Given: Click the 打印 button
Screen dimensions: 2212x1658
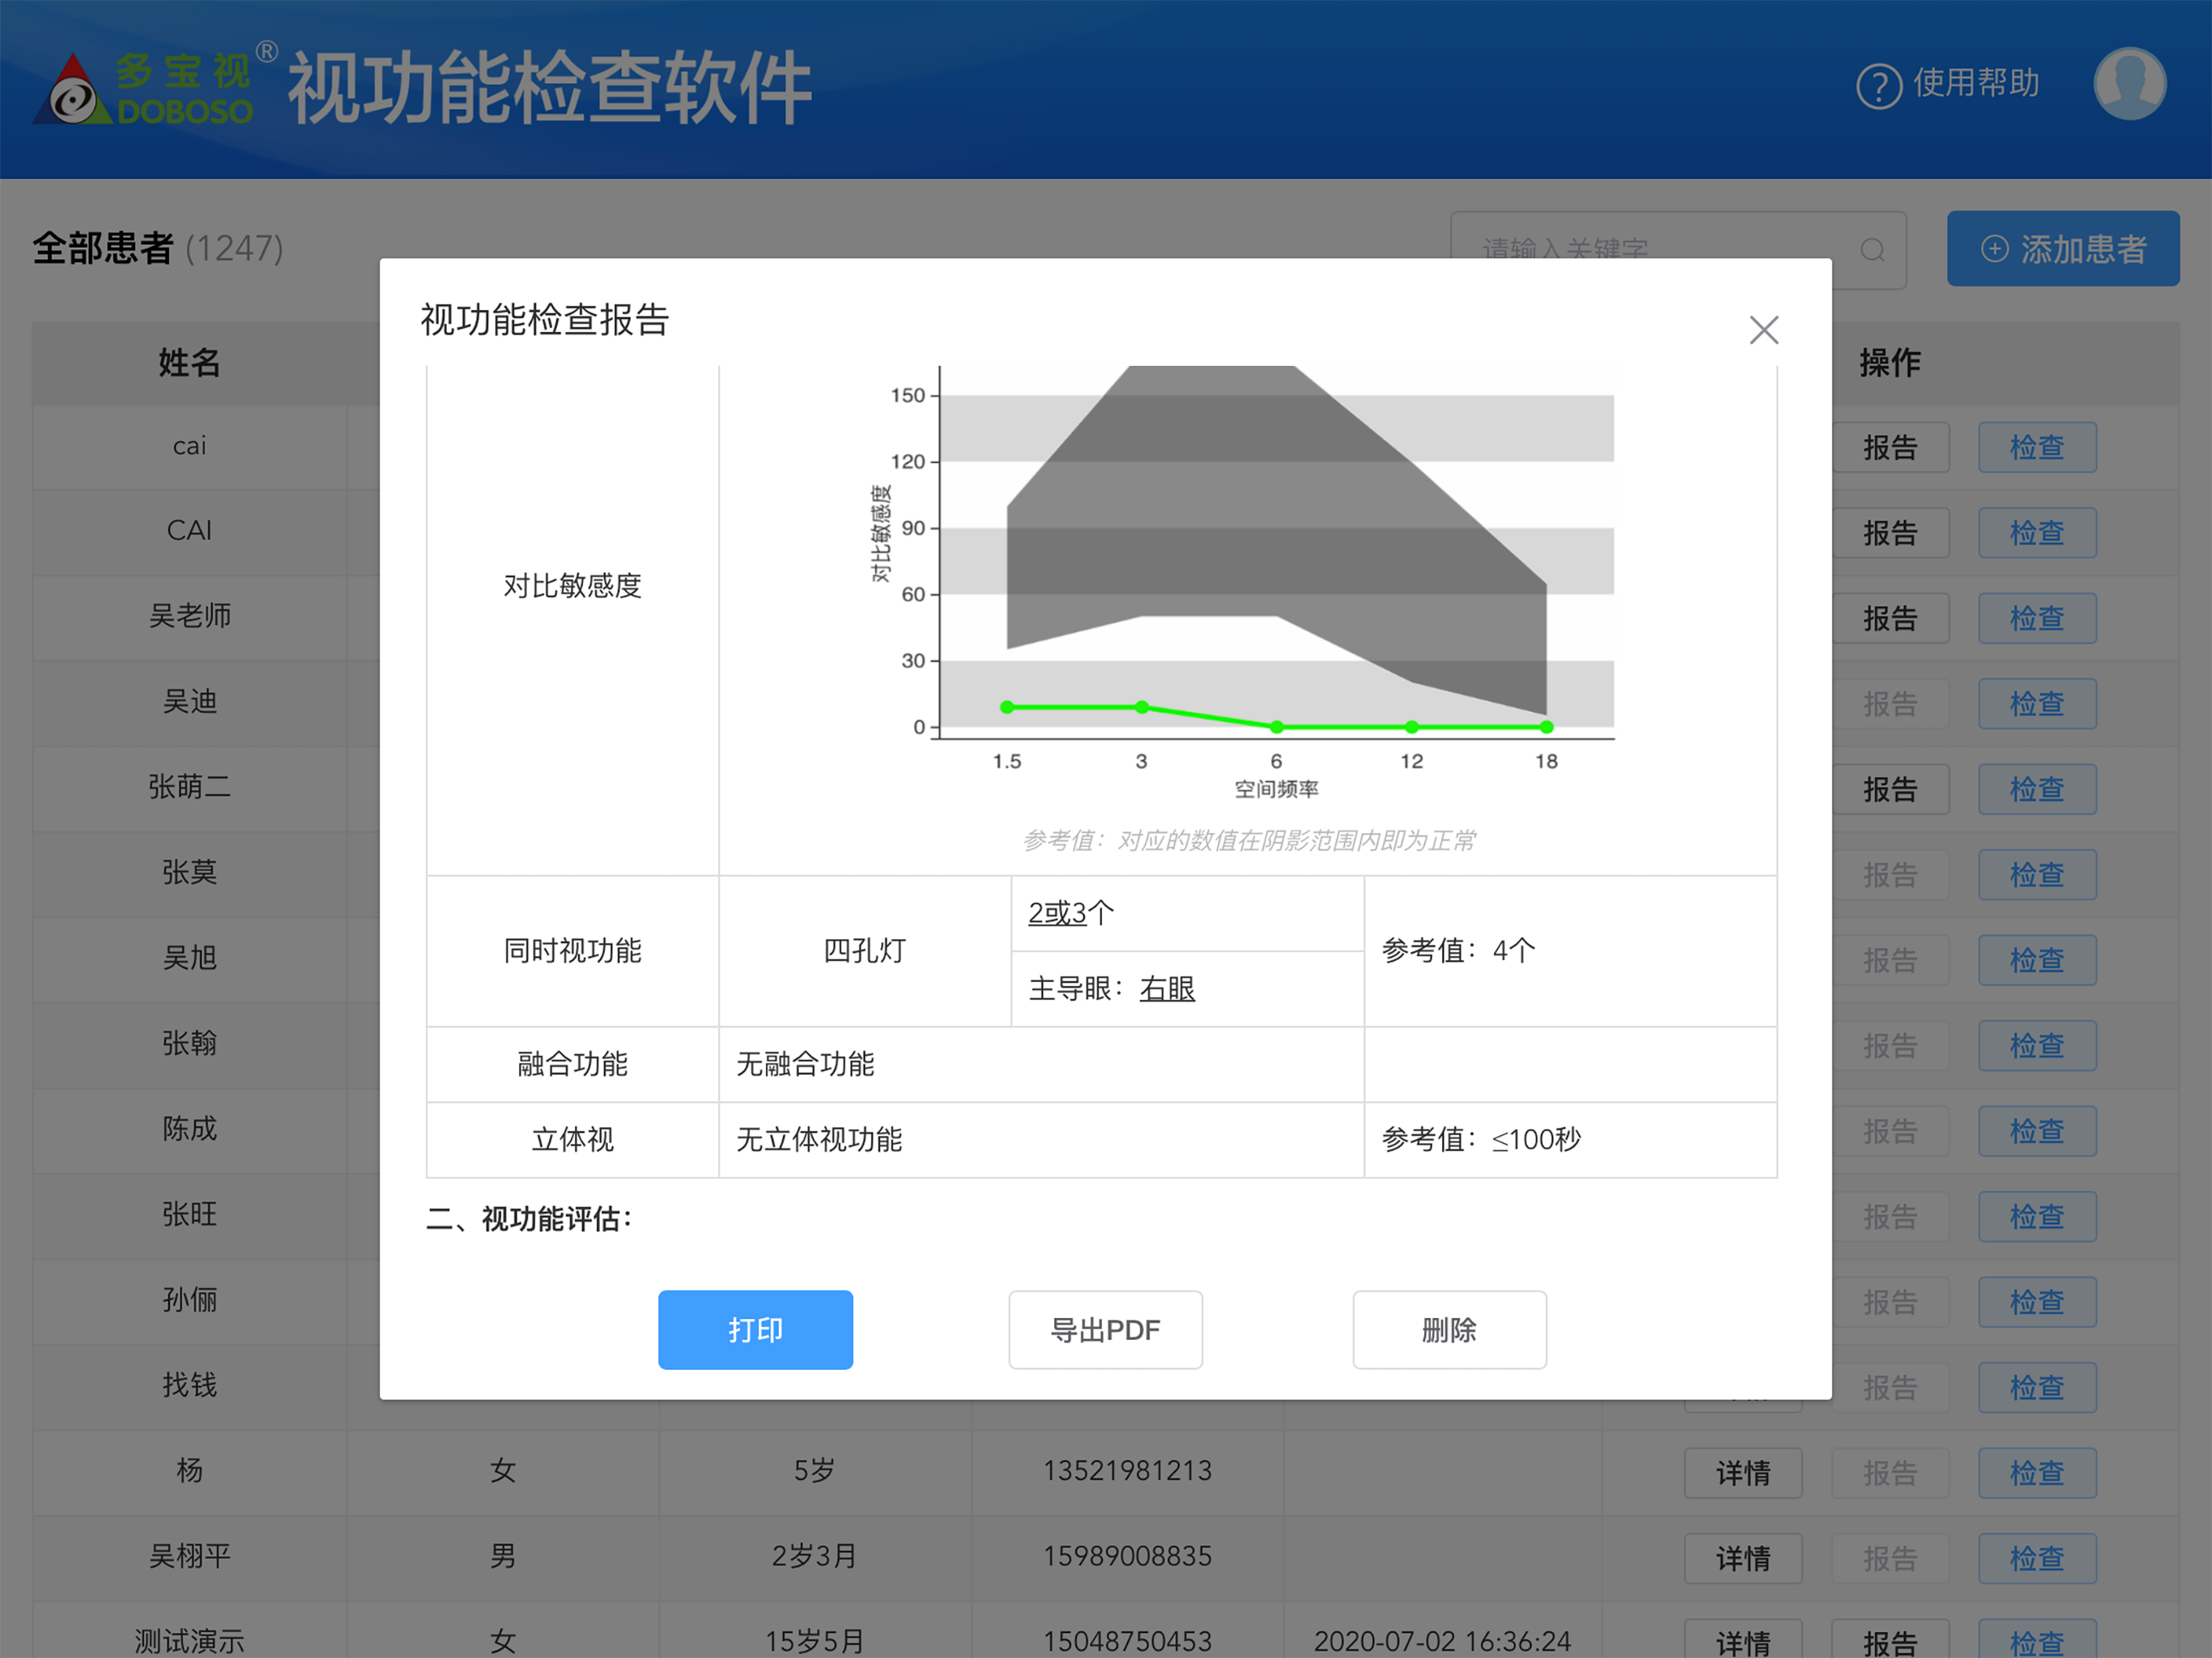Looking at the screenshot, I should coord(755,1329).
